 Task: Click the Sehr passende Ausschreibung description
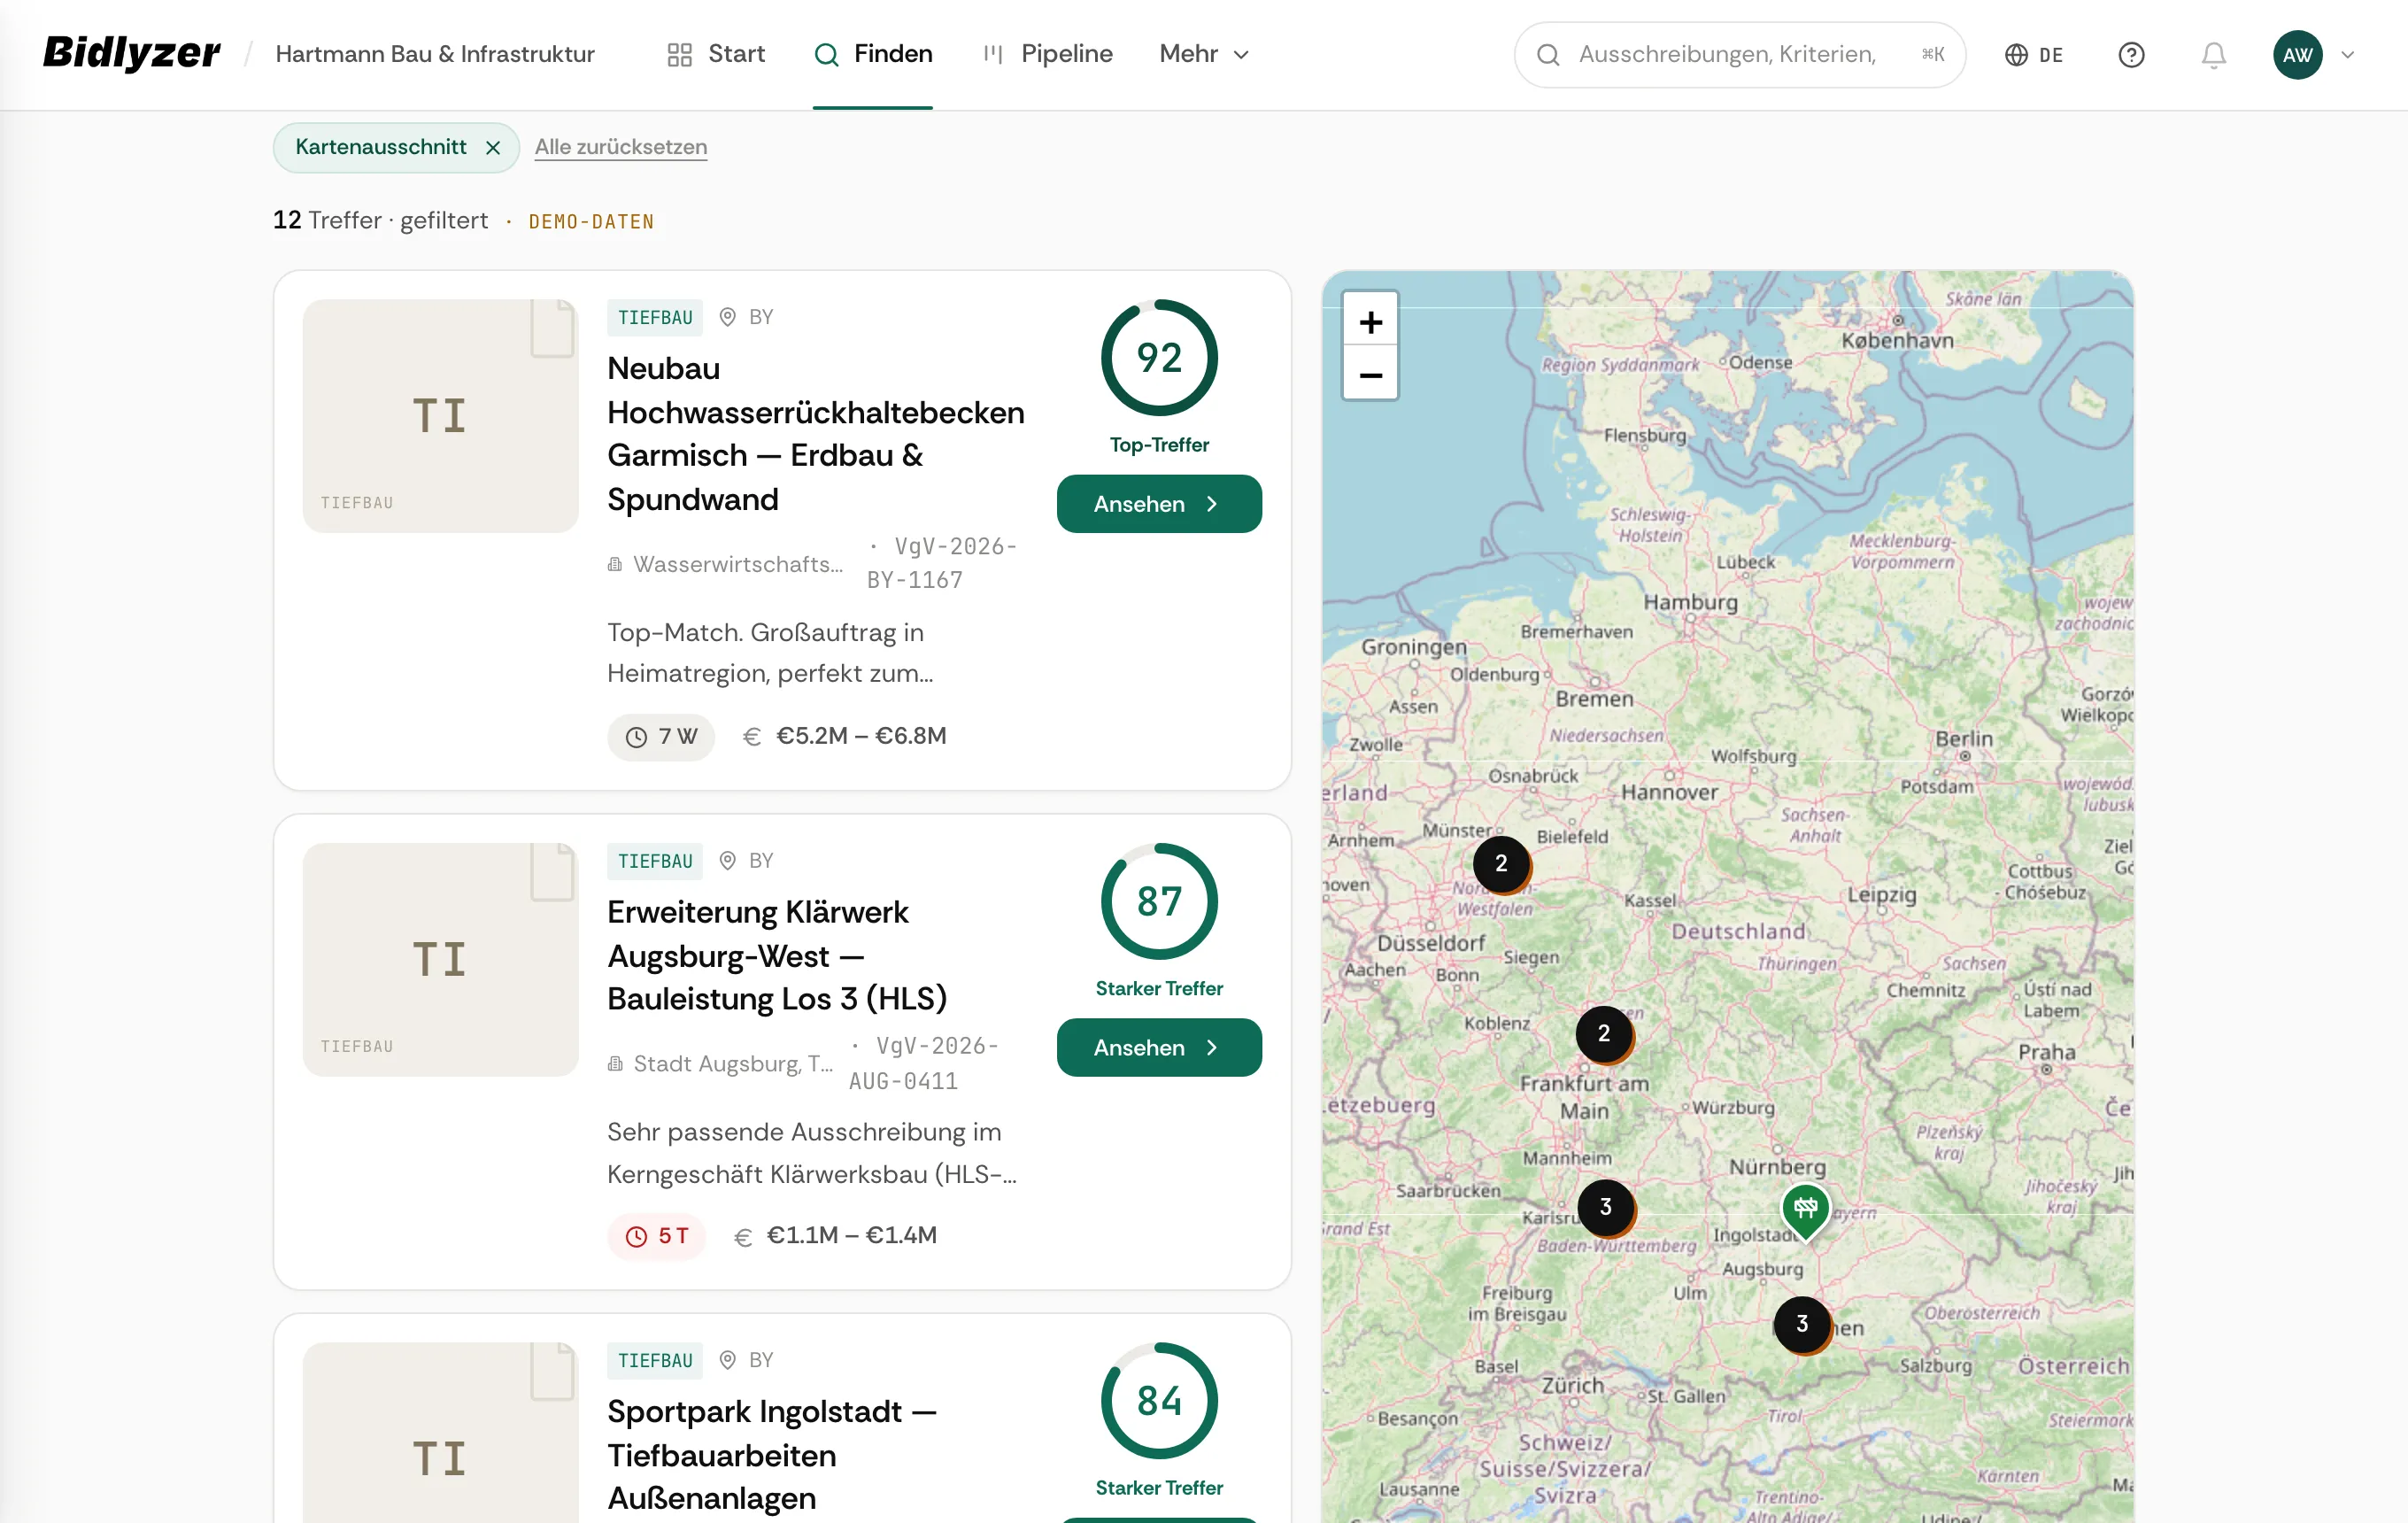click(x=812, y=1152)
